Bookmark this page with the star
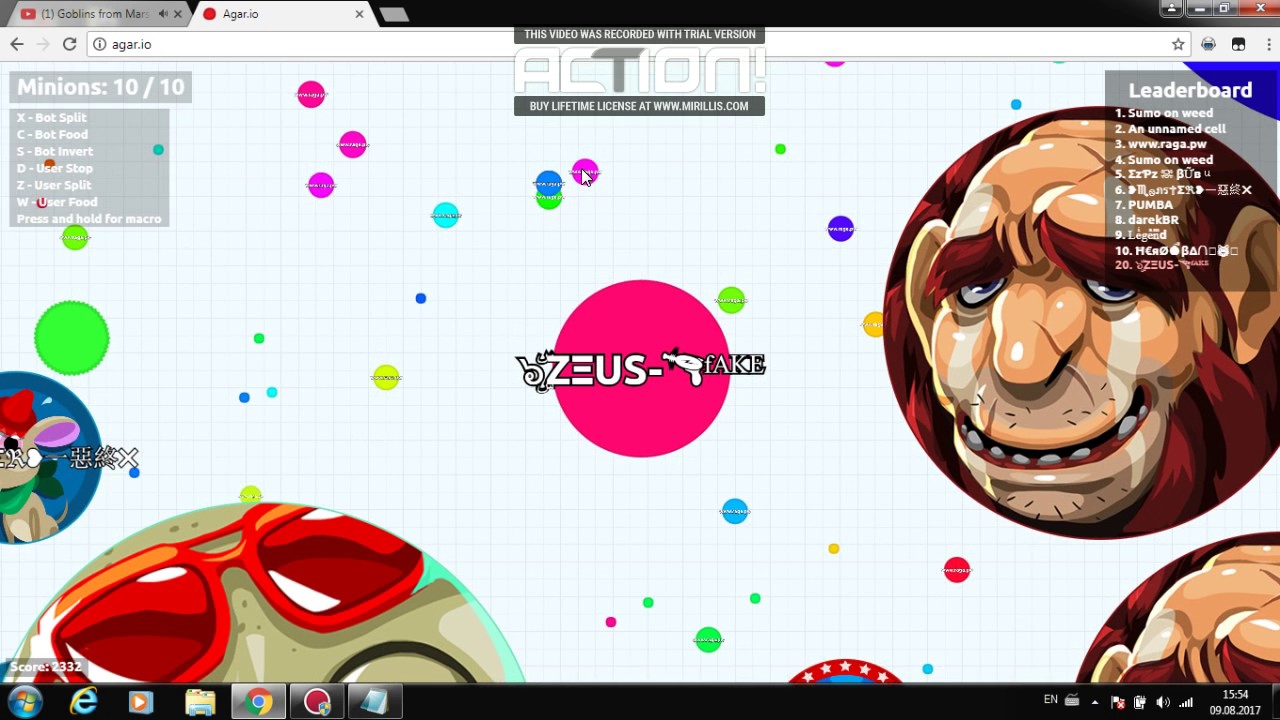The height and width of the screenshot is (720, 1280). [x=1178, y=44]
